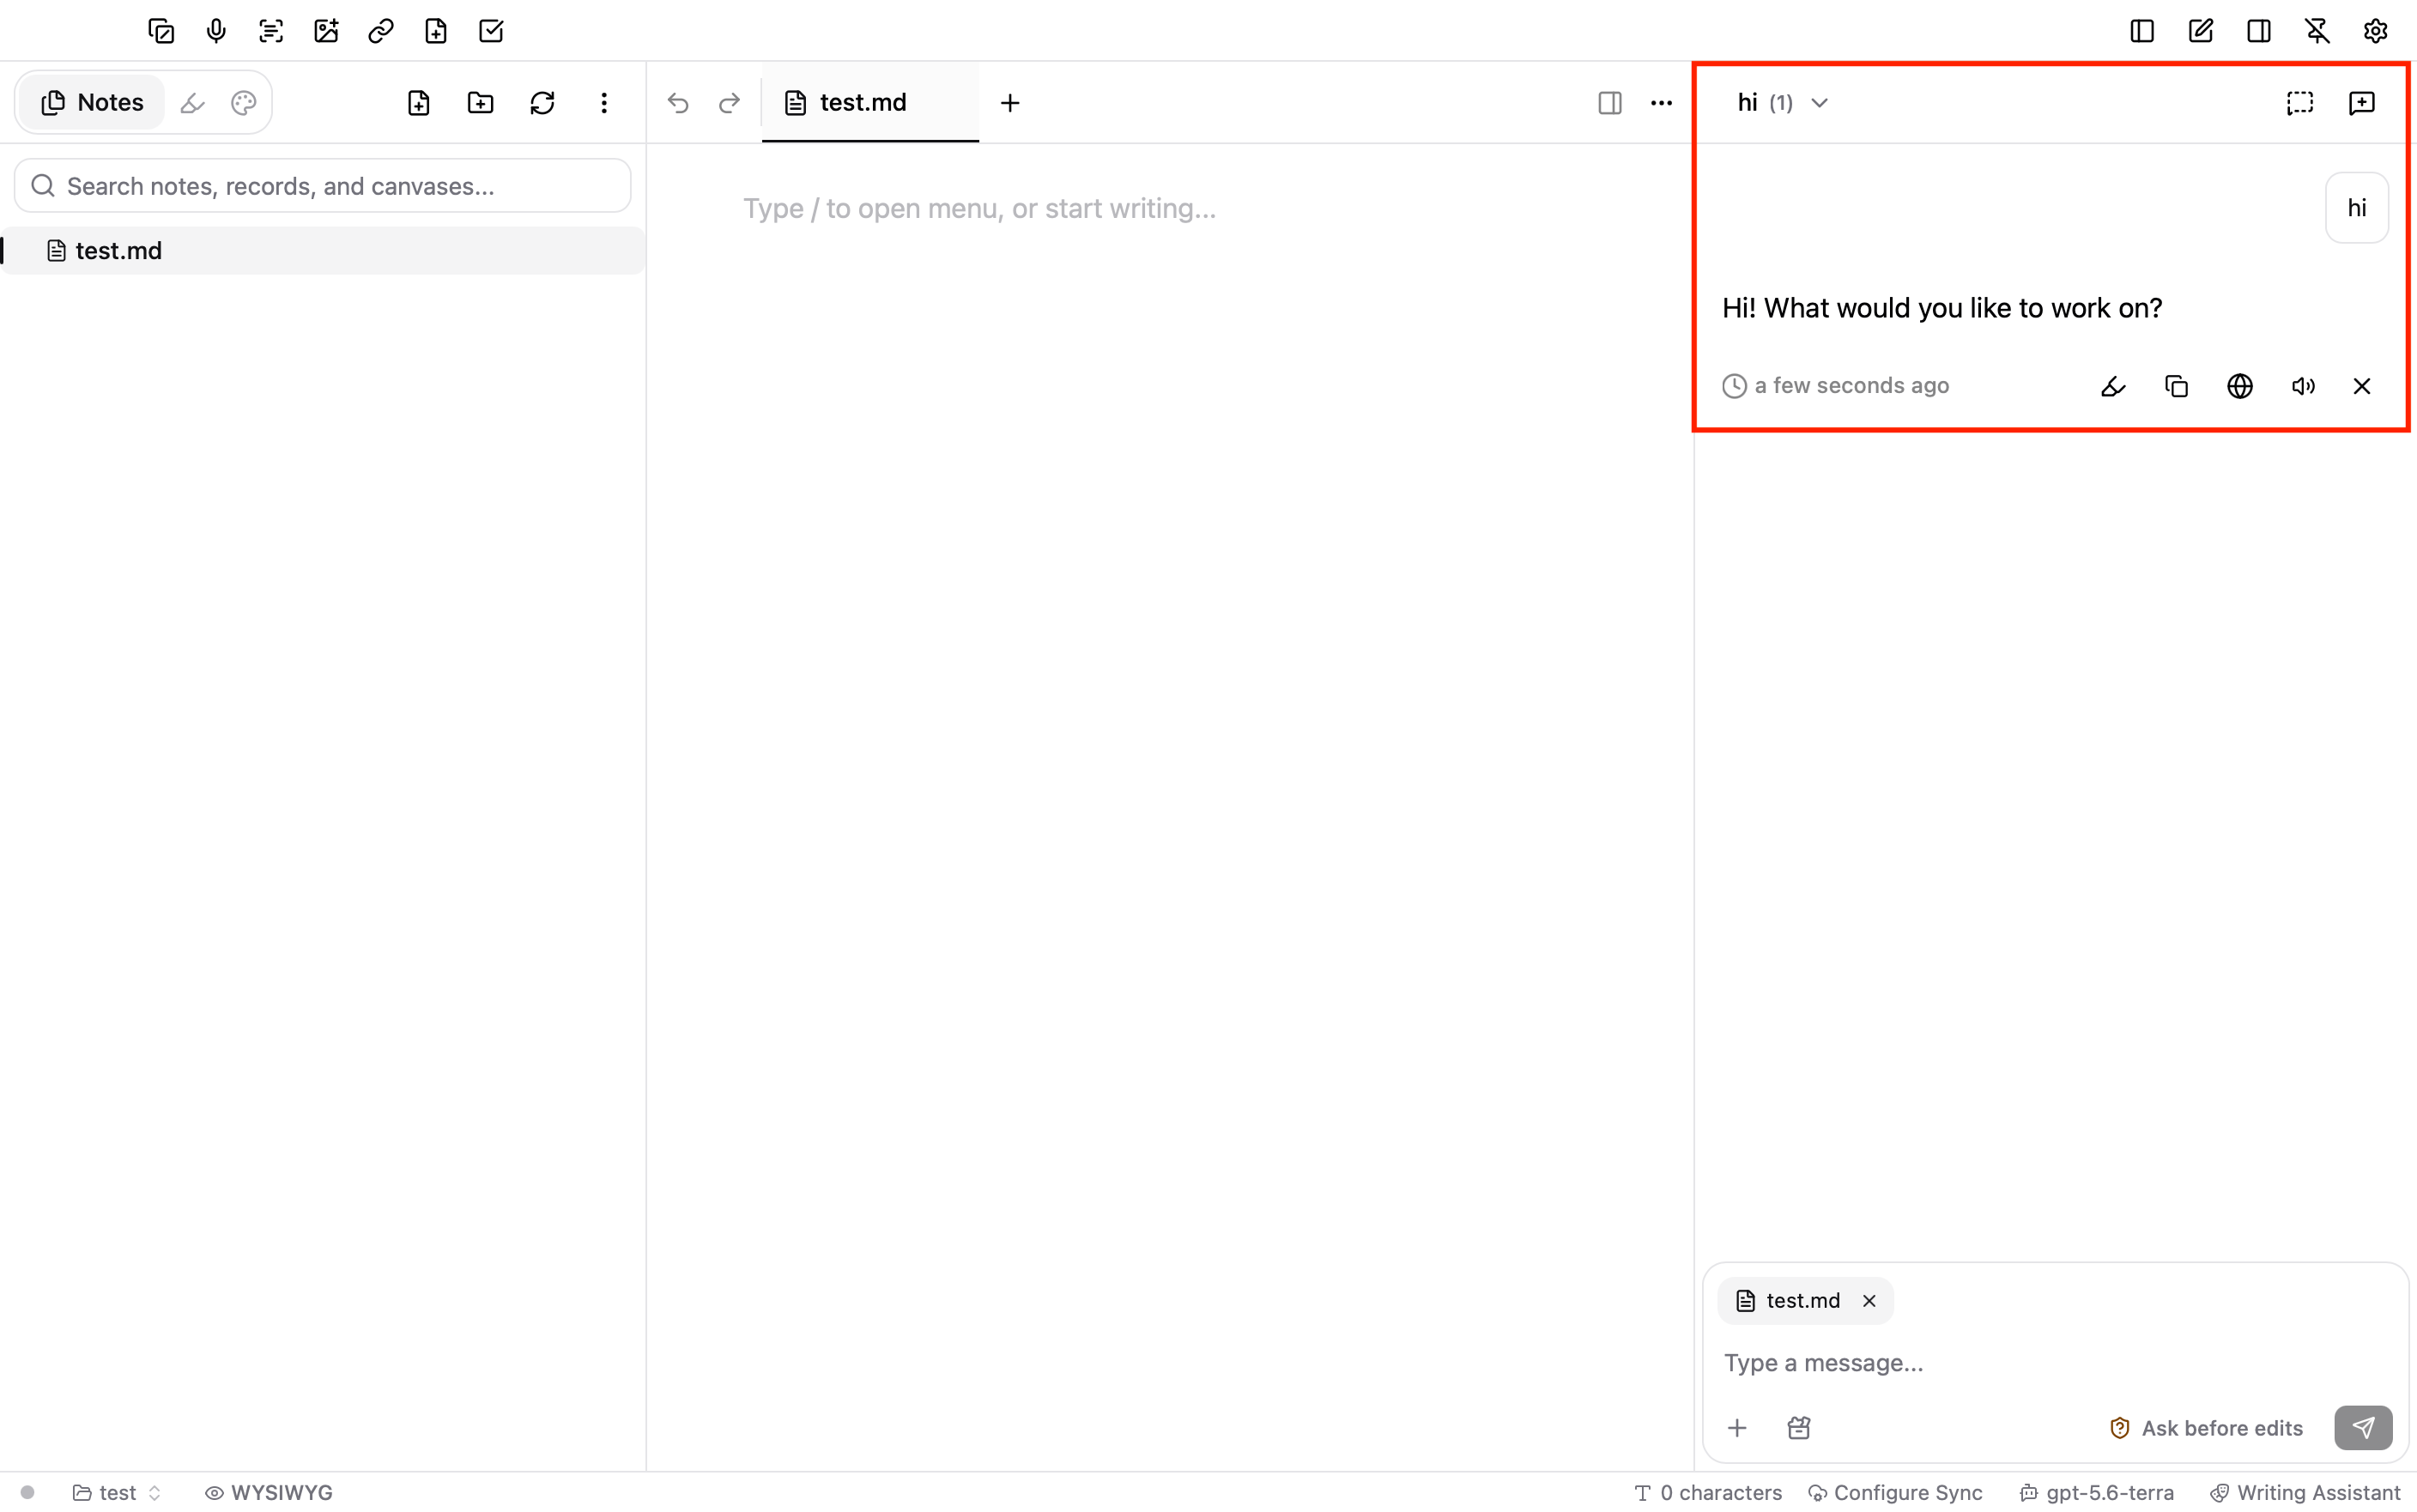Image resolution: width=2417 pixels, height=1512 pixels.
Task: Remove test.md attachment chip
Action: tap(1869, 1300)
